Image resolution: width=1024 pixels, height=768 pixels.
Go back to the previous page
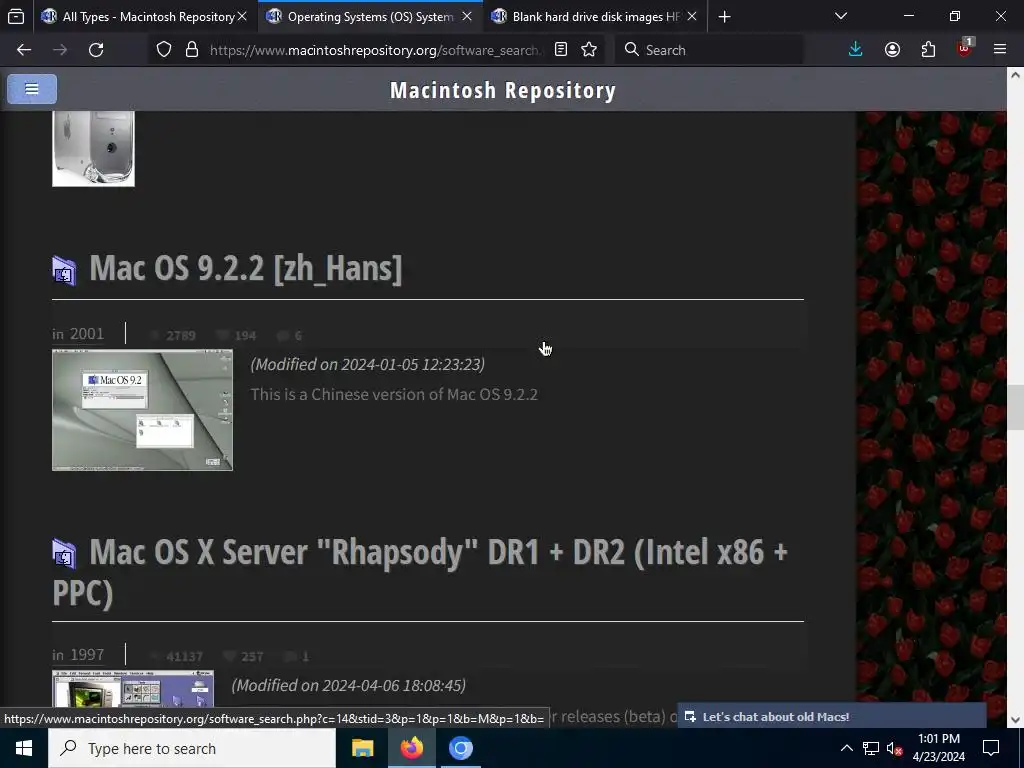[24, 50]
